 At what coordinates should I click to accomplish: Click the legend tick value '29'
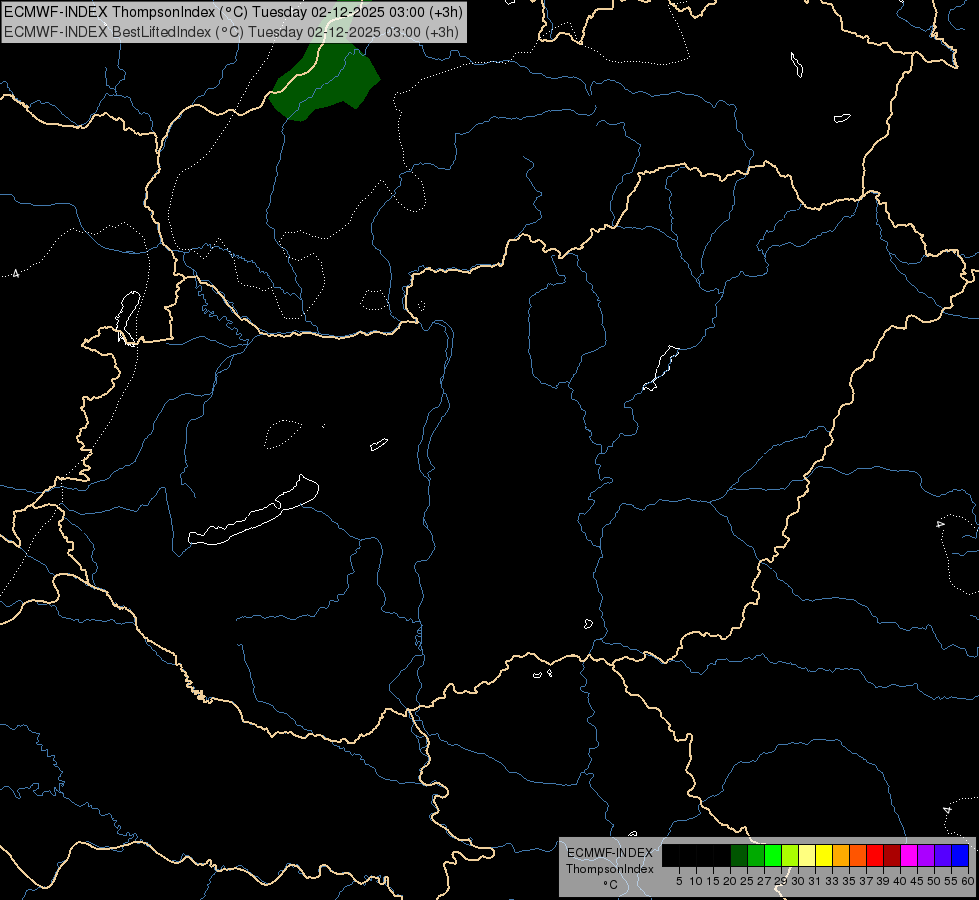tap(780, 881)
